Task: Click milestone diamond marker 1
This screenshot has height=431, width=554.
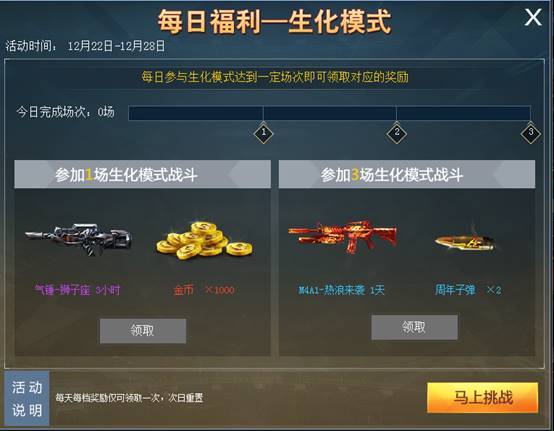Action: pyautogui.click(x=264, y=133)
